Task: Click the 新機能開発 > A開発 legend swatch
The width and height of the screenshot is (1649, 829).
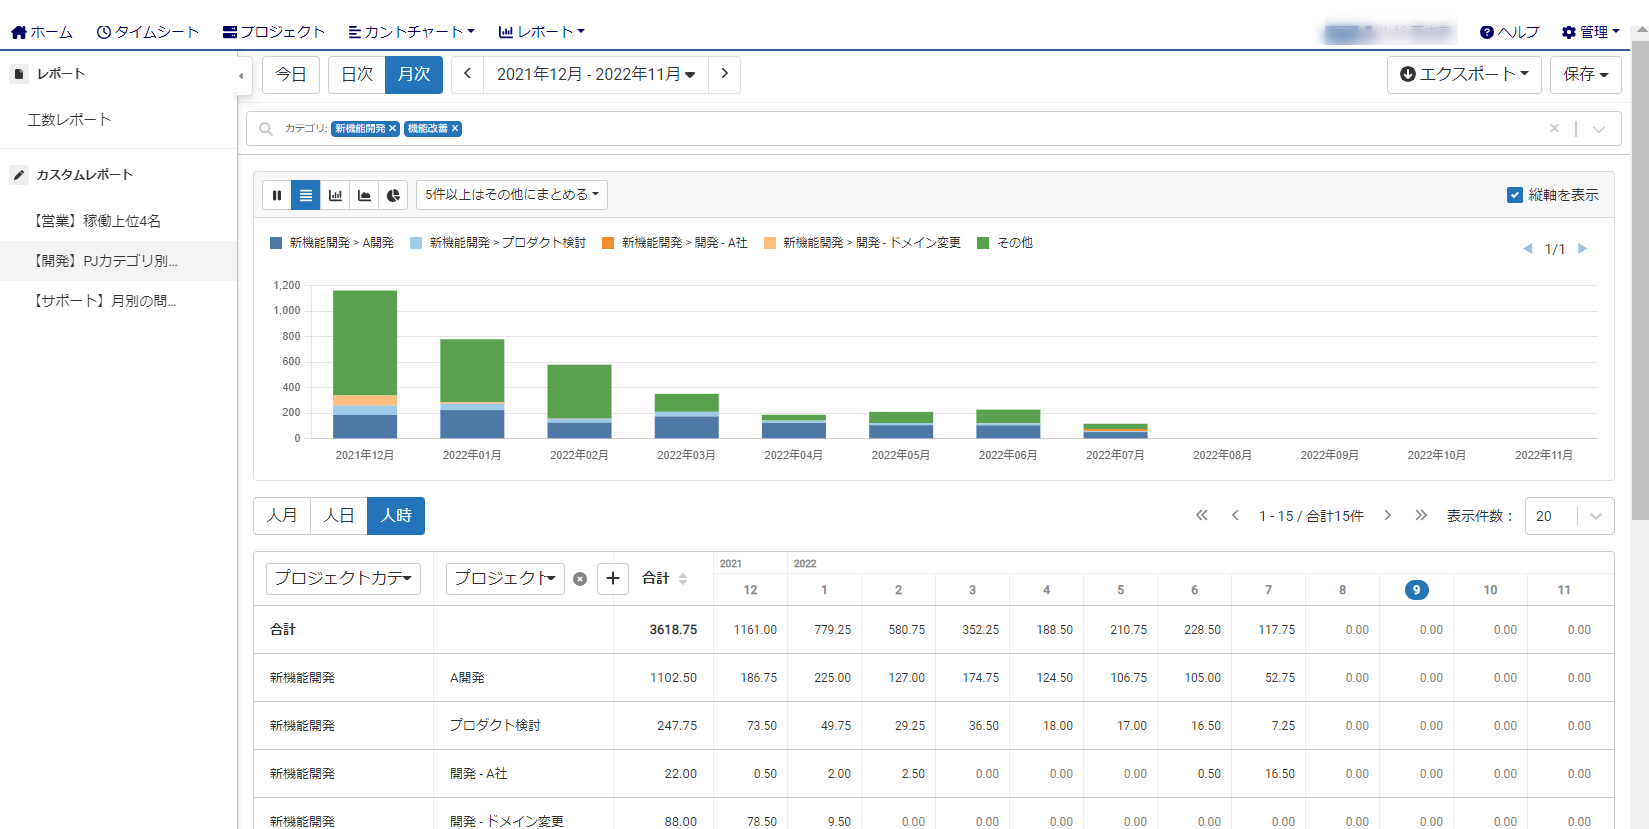Action: point(276,243)
